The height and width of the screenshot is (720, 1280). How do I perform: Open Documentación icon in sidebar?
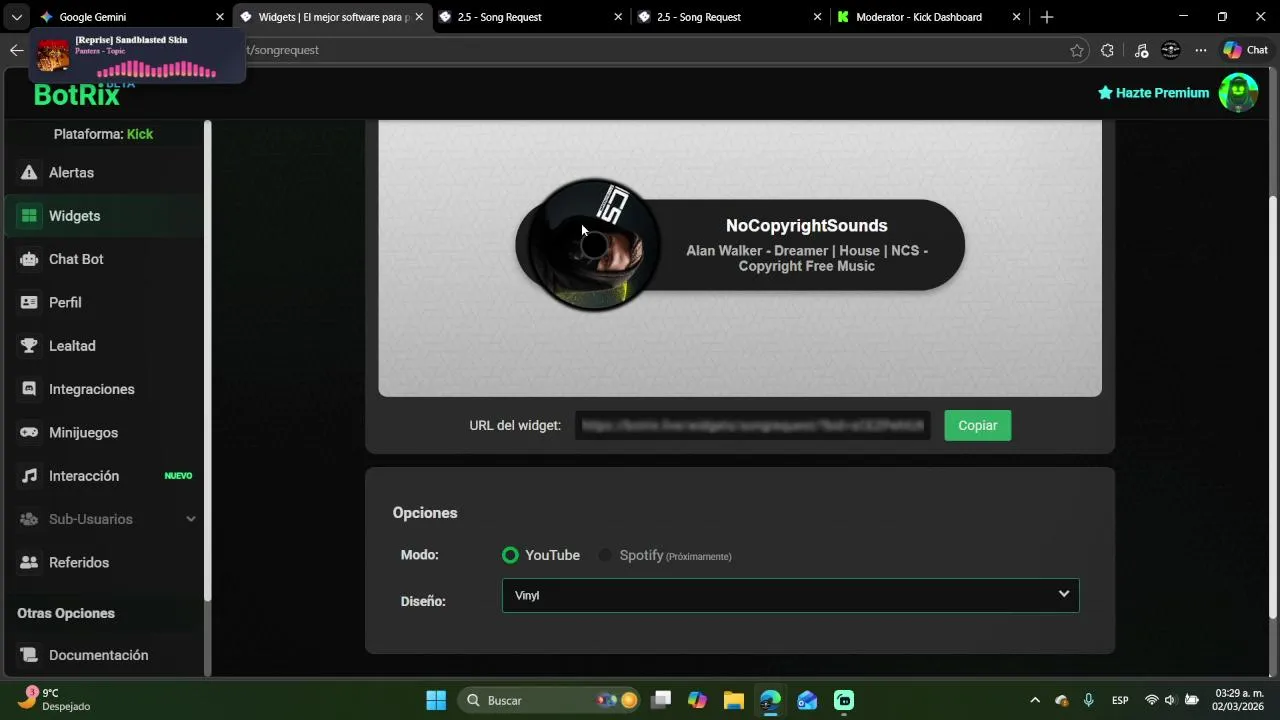(29, 655)
